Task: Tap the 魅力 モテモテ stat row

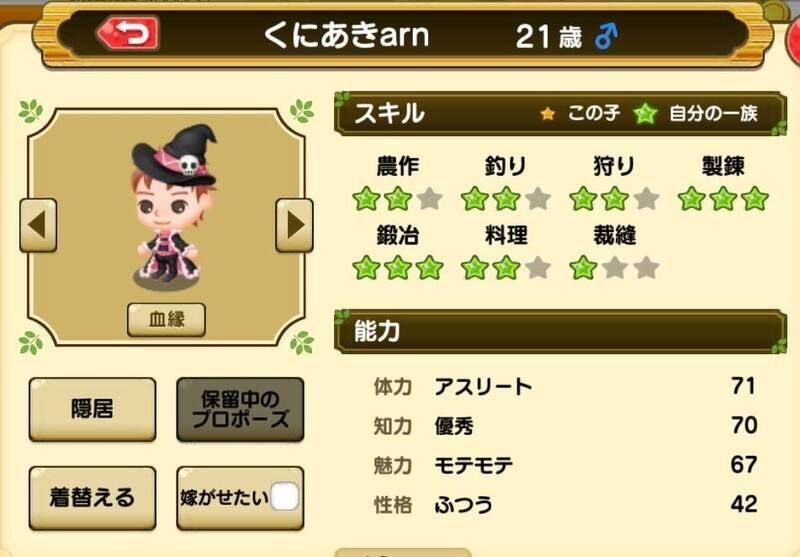Action: coord(564,465)
